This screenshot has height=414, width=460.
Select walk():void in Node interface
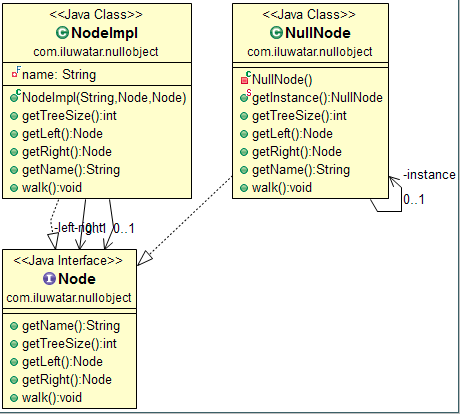tap(52, 398)
